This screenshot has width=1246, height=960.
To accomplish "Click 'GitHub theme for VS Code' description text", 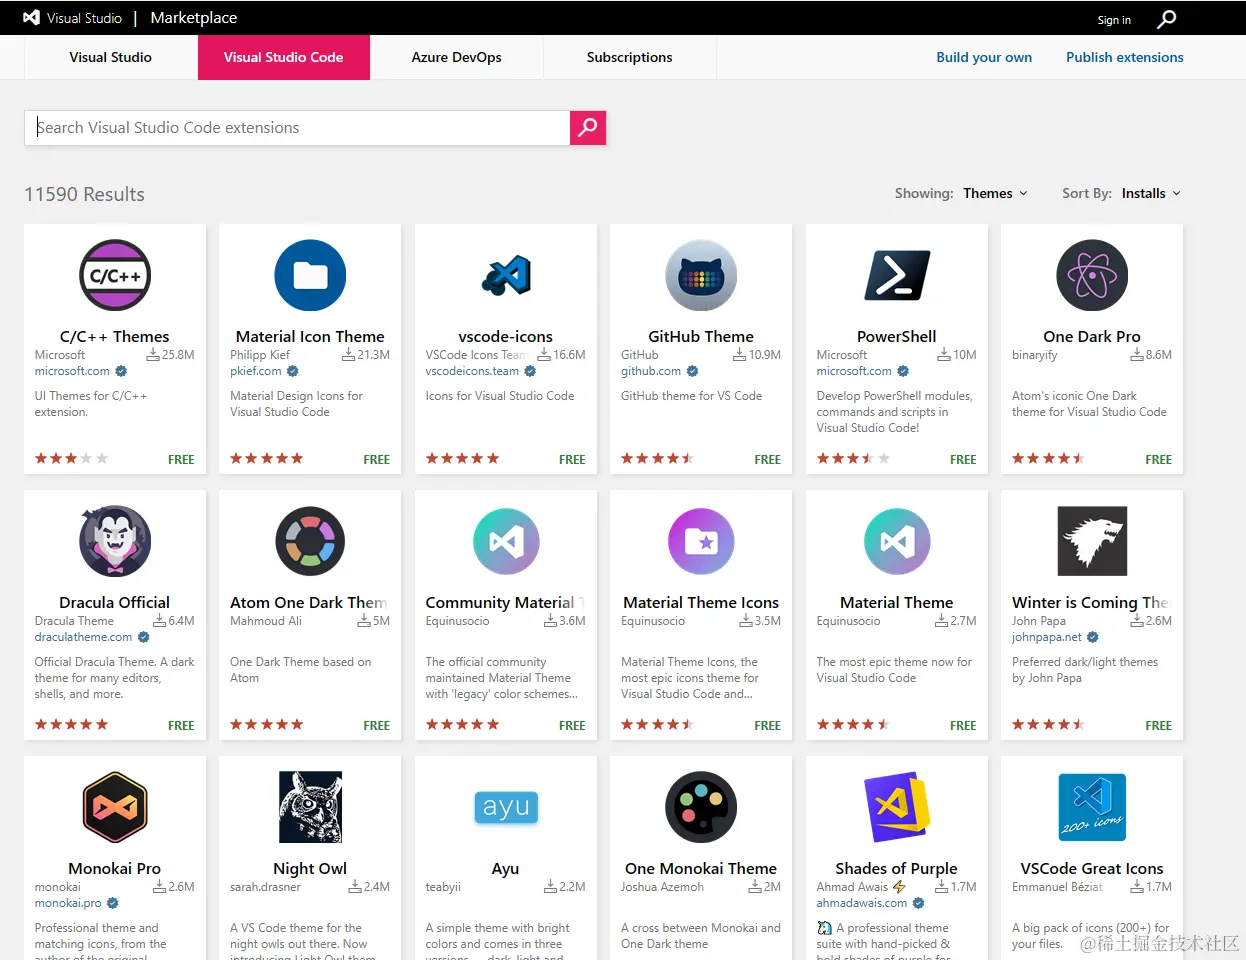I will [x=692, y=396].
